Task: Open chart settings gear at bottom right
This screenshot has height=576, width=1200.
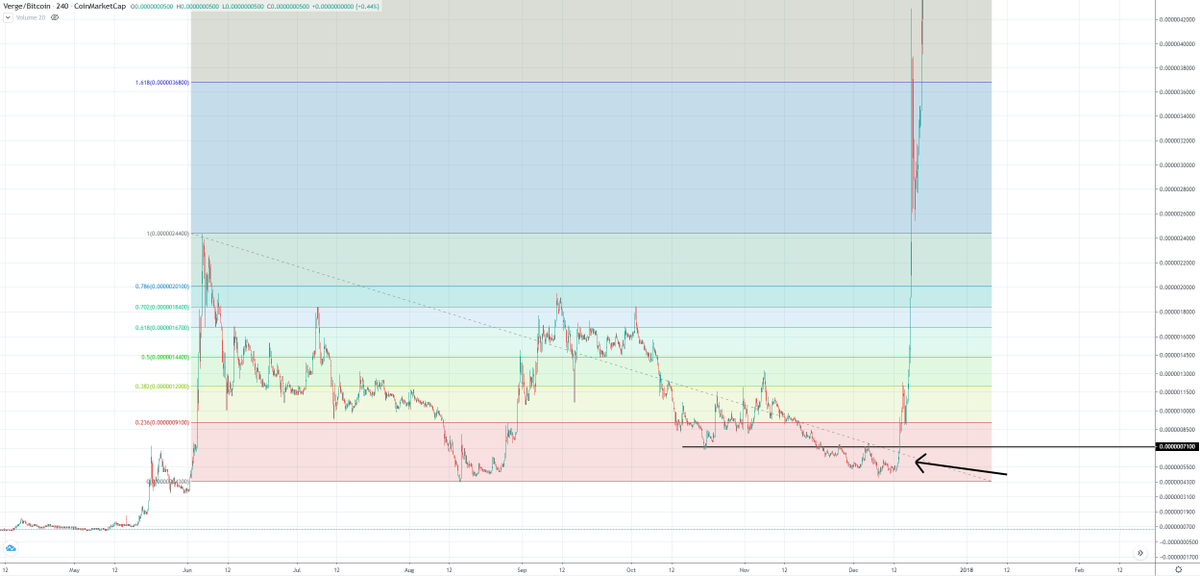Action: [x=1178, y=568]
